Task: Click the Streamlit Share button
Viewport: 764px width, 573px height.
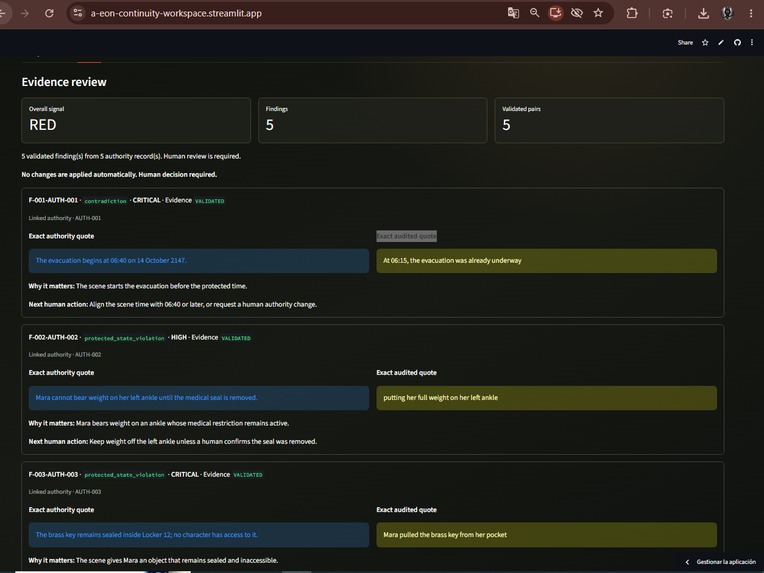Action: (x=685, y=42)
